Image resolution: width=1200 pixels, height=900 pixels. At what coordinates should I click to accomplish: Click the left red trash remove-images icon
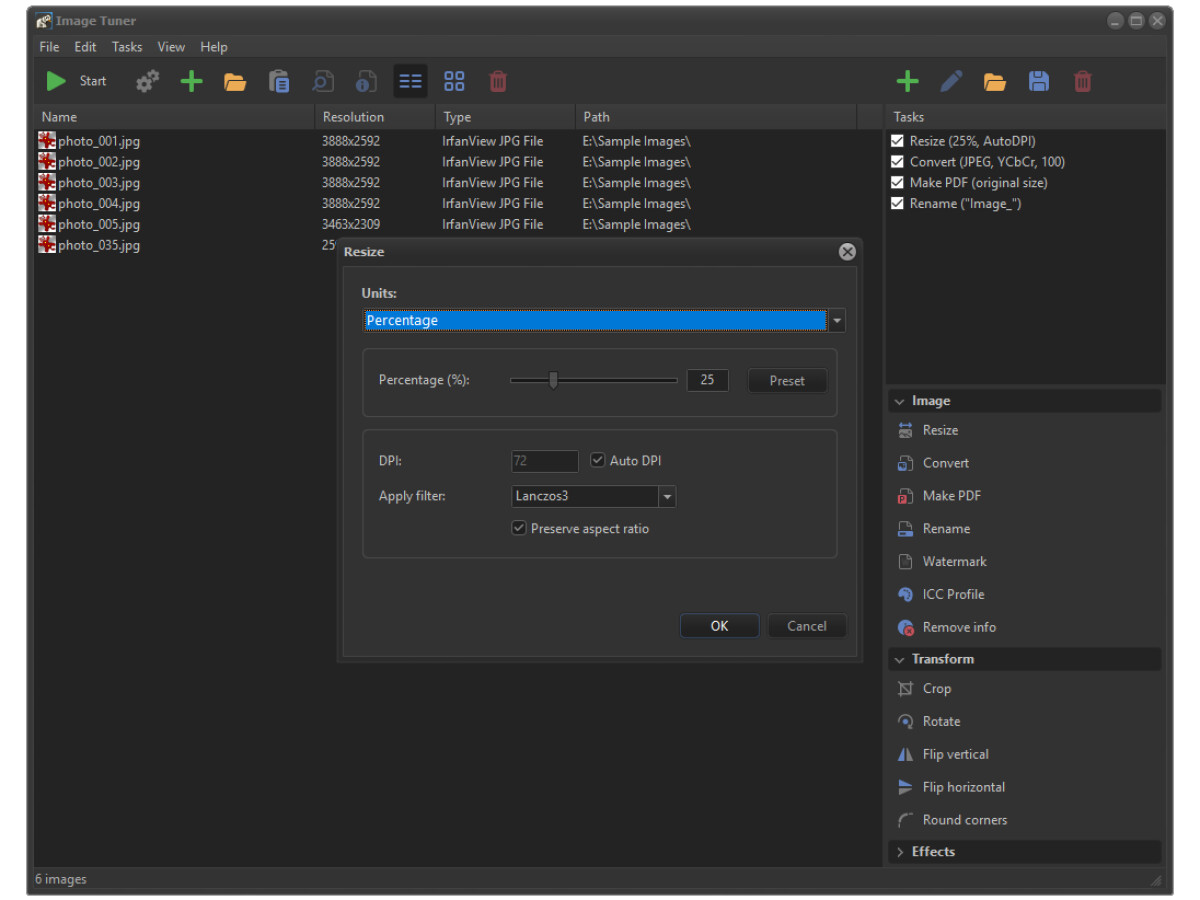click(x=498, y=81)
